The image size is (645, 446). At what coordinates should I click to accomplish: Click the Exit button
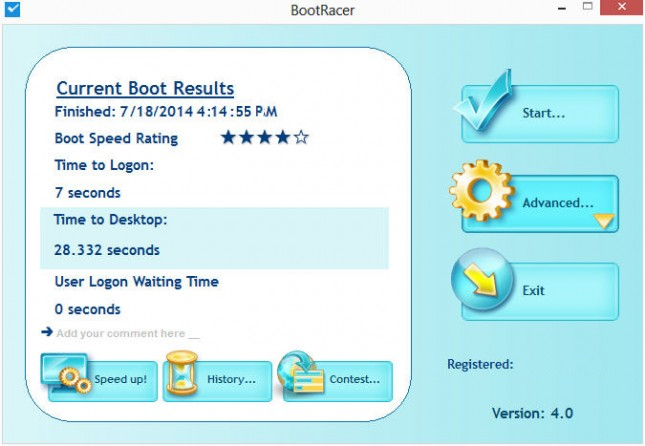pos(540,291)
